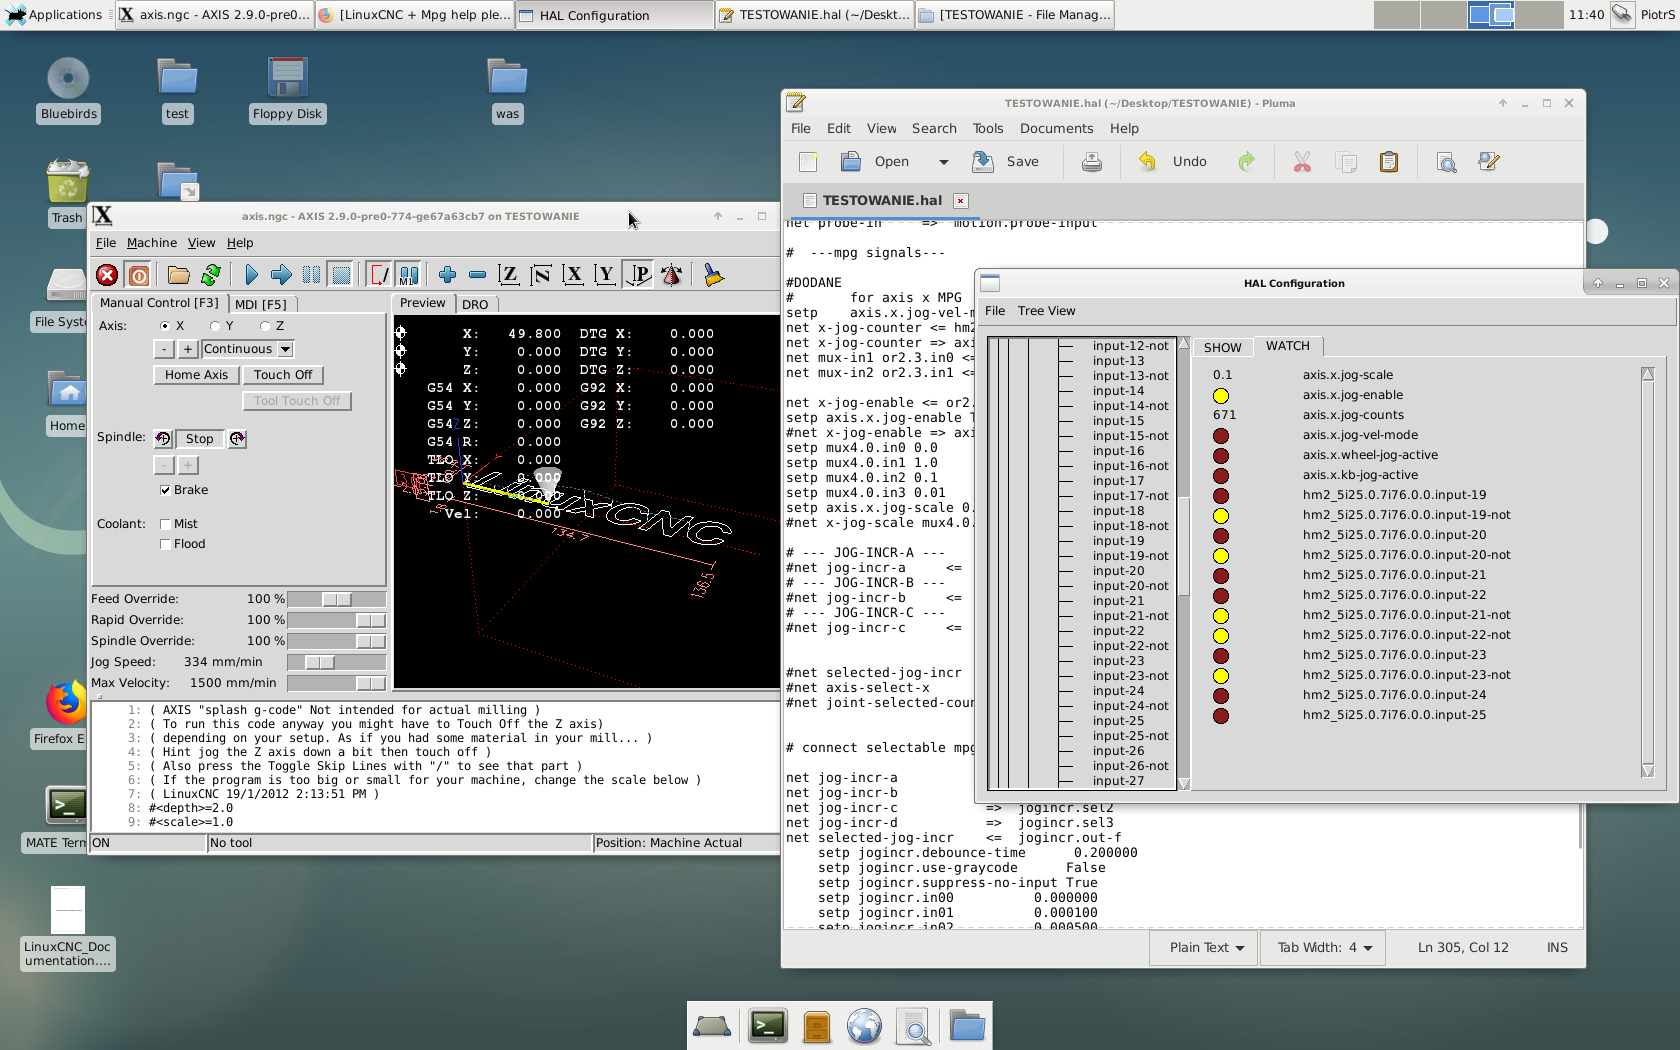Open Search menu in Pluma

pyautogui.click(x=934, y=128)
